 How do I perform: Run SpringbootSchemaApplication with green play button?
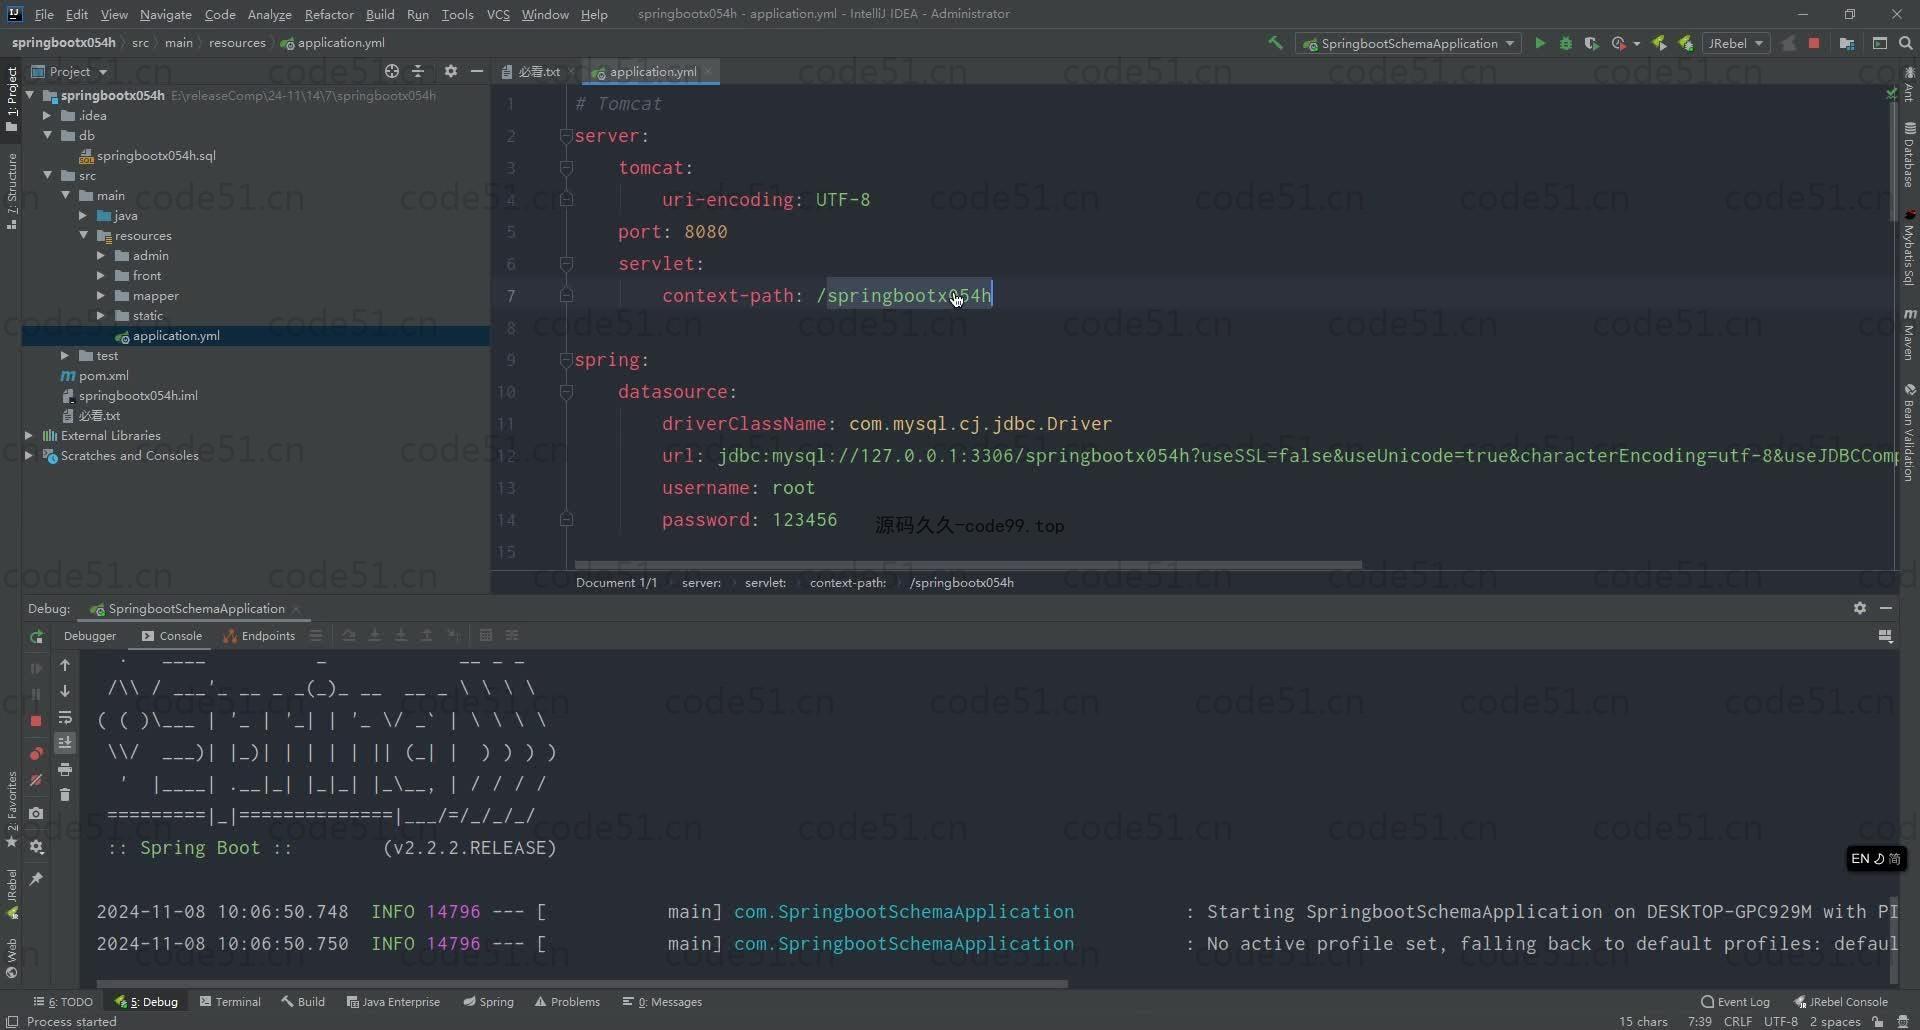1540,43
